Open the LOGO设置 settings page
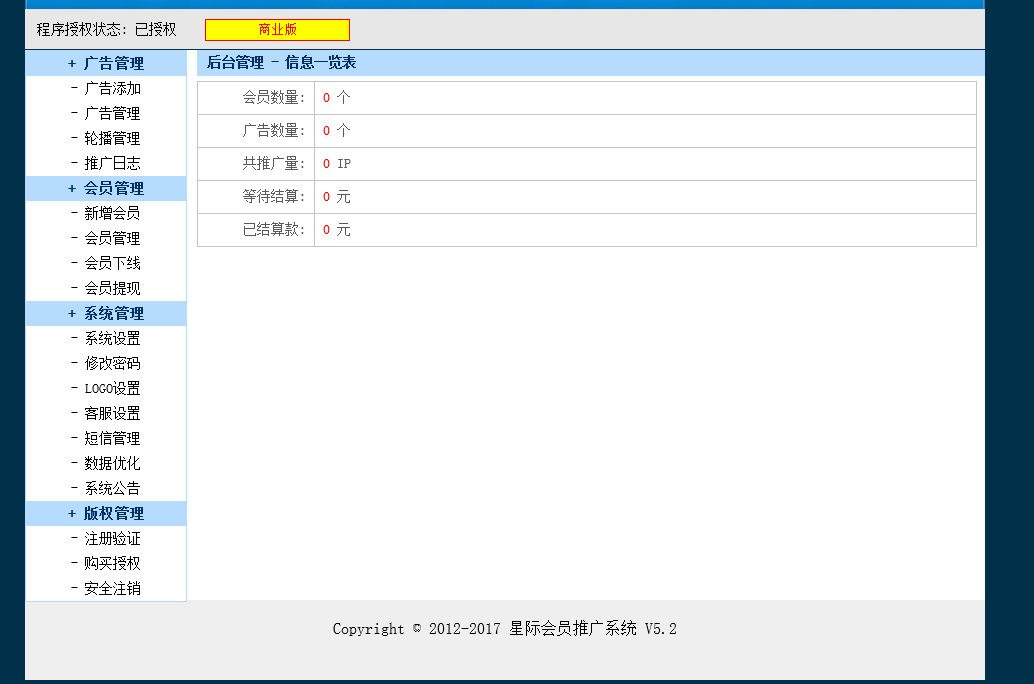 112,388
